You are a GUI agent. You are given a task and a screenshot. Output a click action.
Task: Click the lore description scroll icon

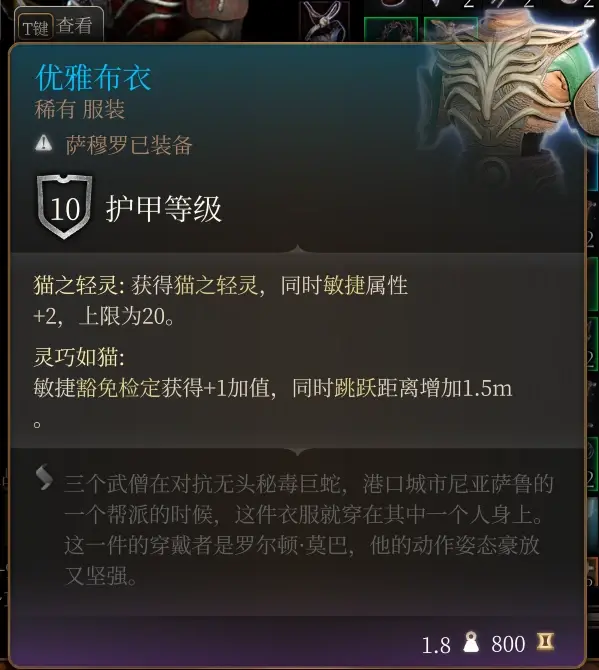45,477
